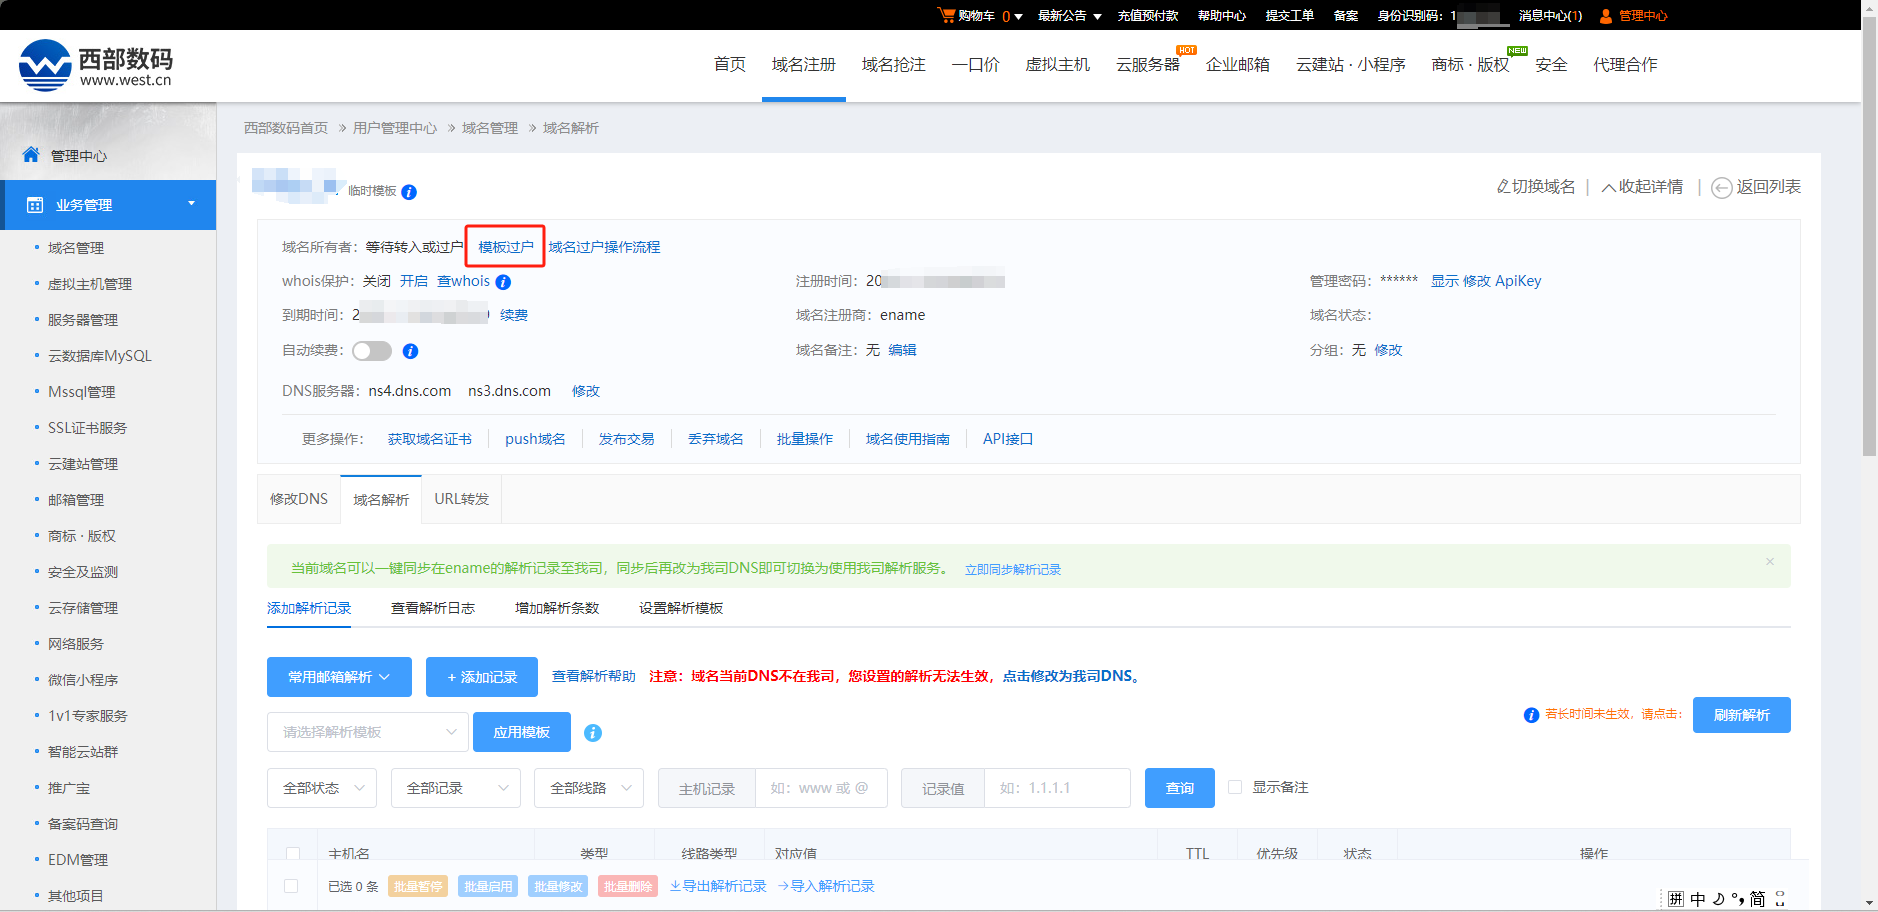Click the 获取域名证书 link
Image resolution: width=1878 pixels, height=912 pixels.
430,439
